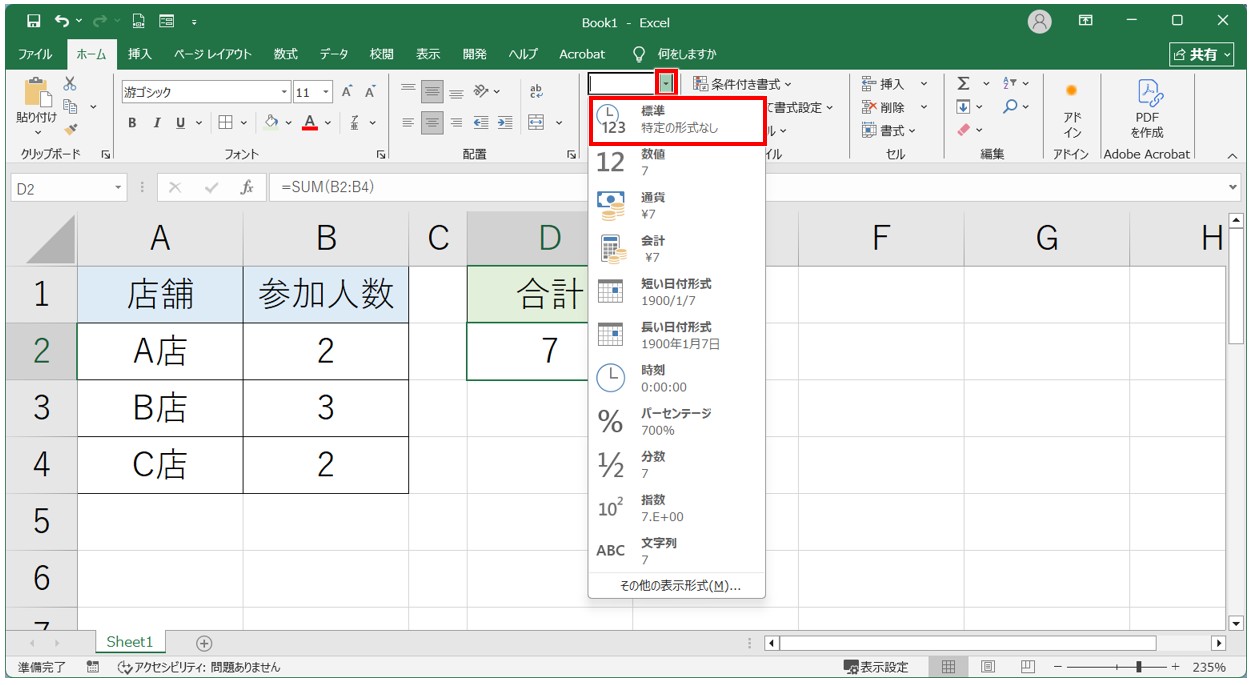1252x685 pixels.
Task: Expand the 条件付き書式 conditional formatting menu
Action: tap(741, 84)
